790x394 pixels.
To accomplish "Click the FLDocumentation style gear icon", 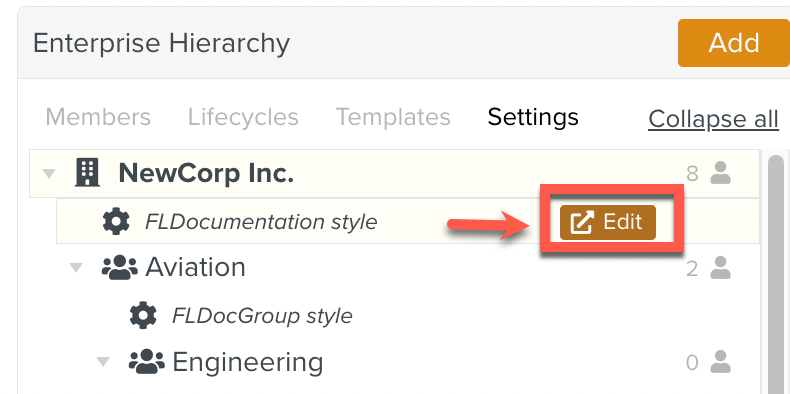I will (116, 221).
